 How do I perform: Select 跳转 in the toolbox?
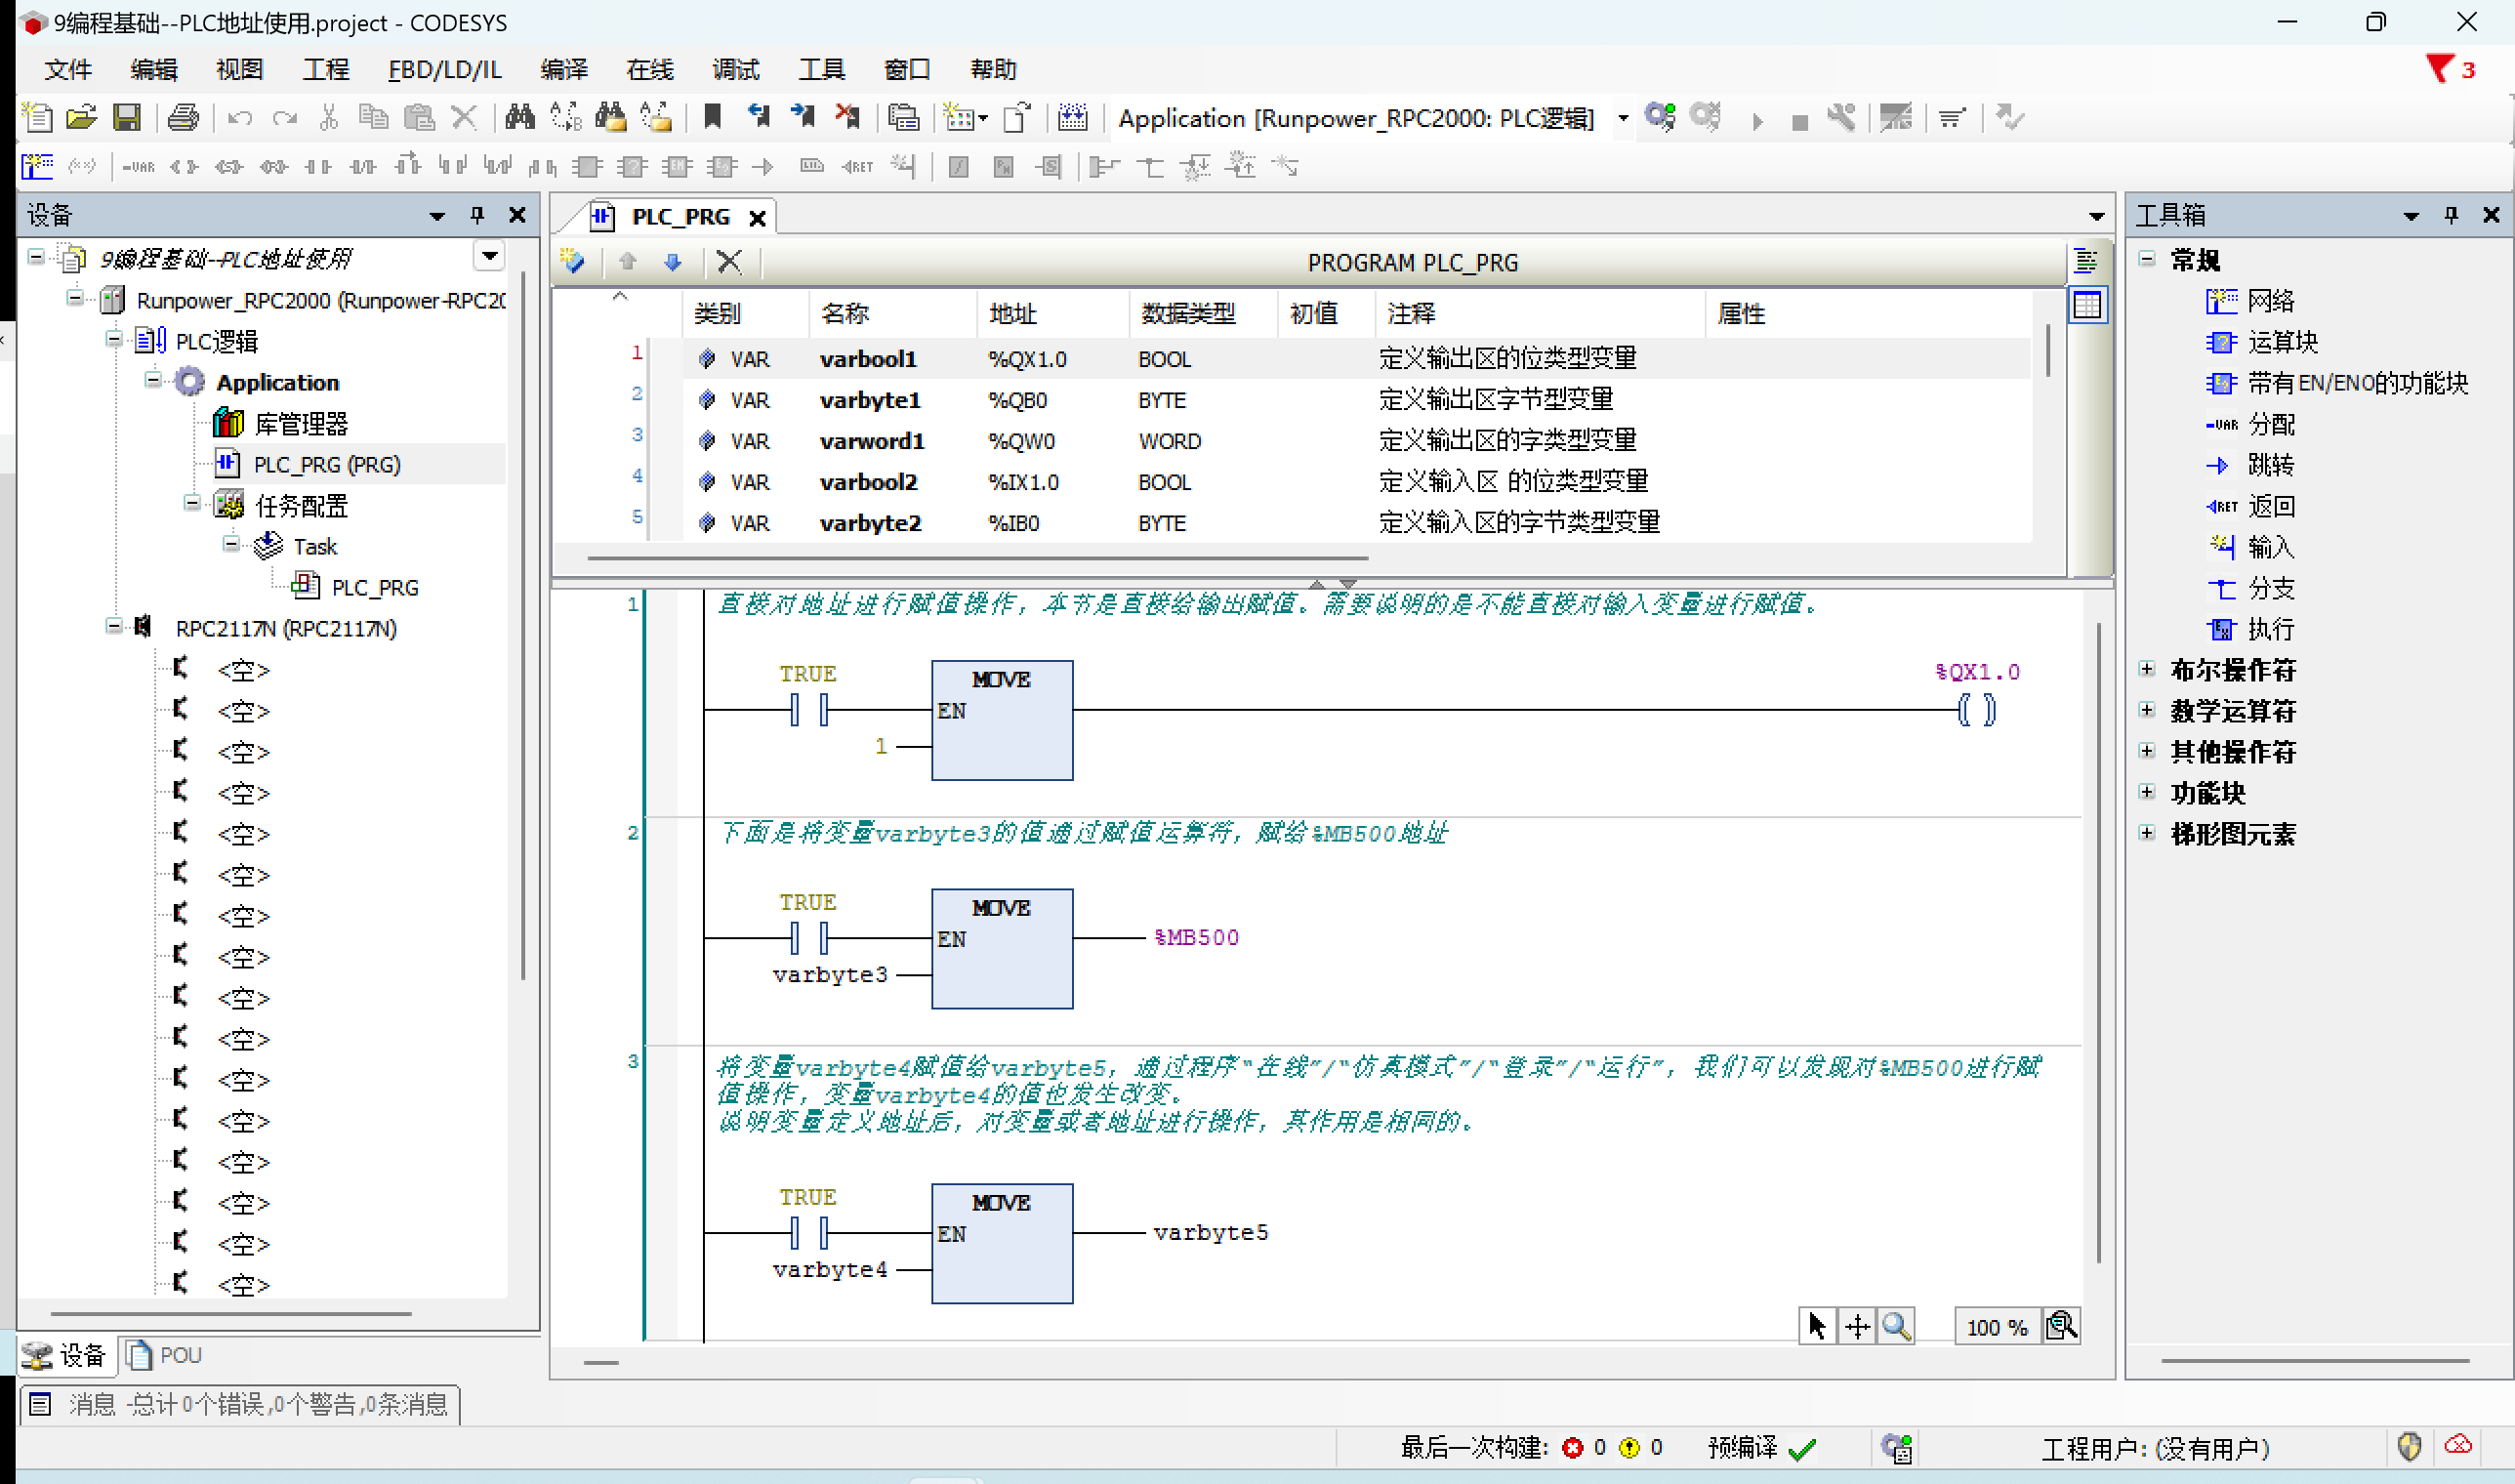coord(2250,465)
